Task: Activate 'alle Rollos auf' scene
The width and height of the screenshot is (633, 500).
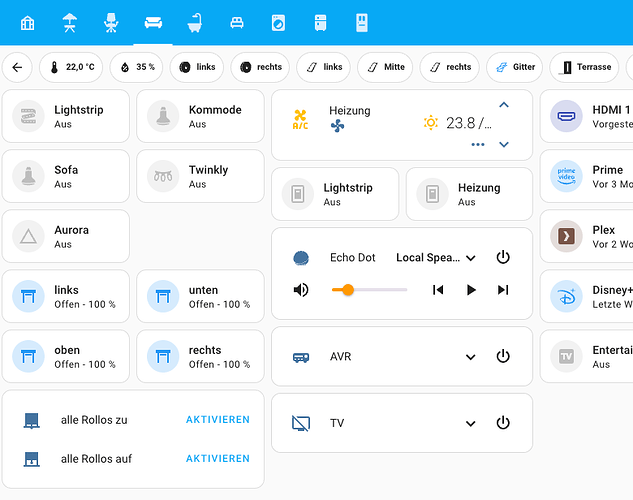Action: pyautogui.click(x=217, y=459)
